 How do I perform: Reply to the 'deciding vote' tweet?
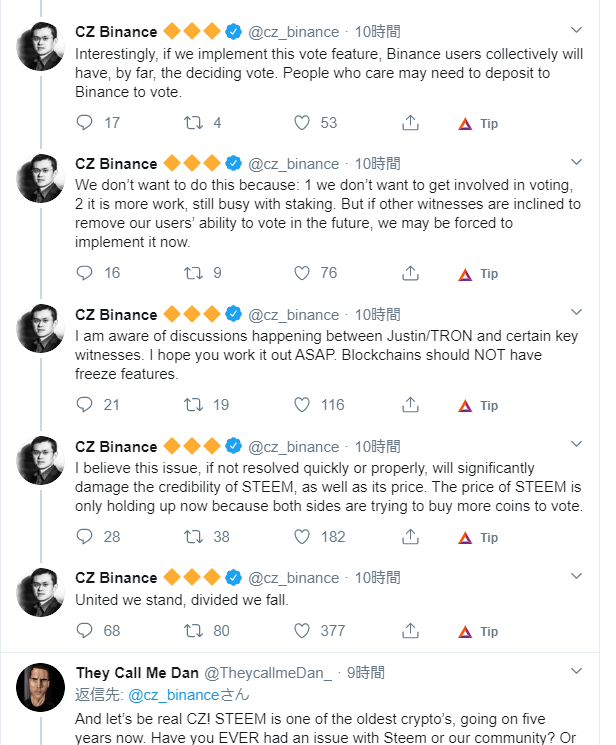tap(85, 123)
